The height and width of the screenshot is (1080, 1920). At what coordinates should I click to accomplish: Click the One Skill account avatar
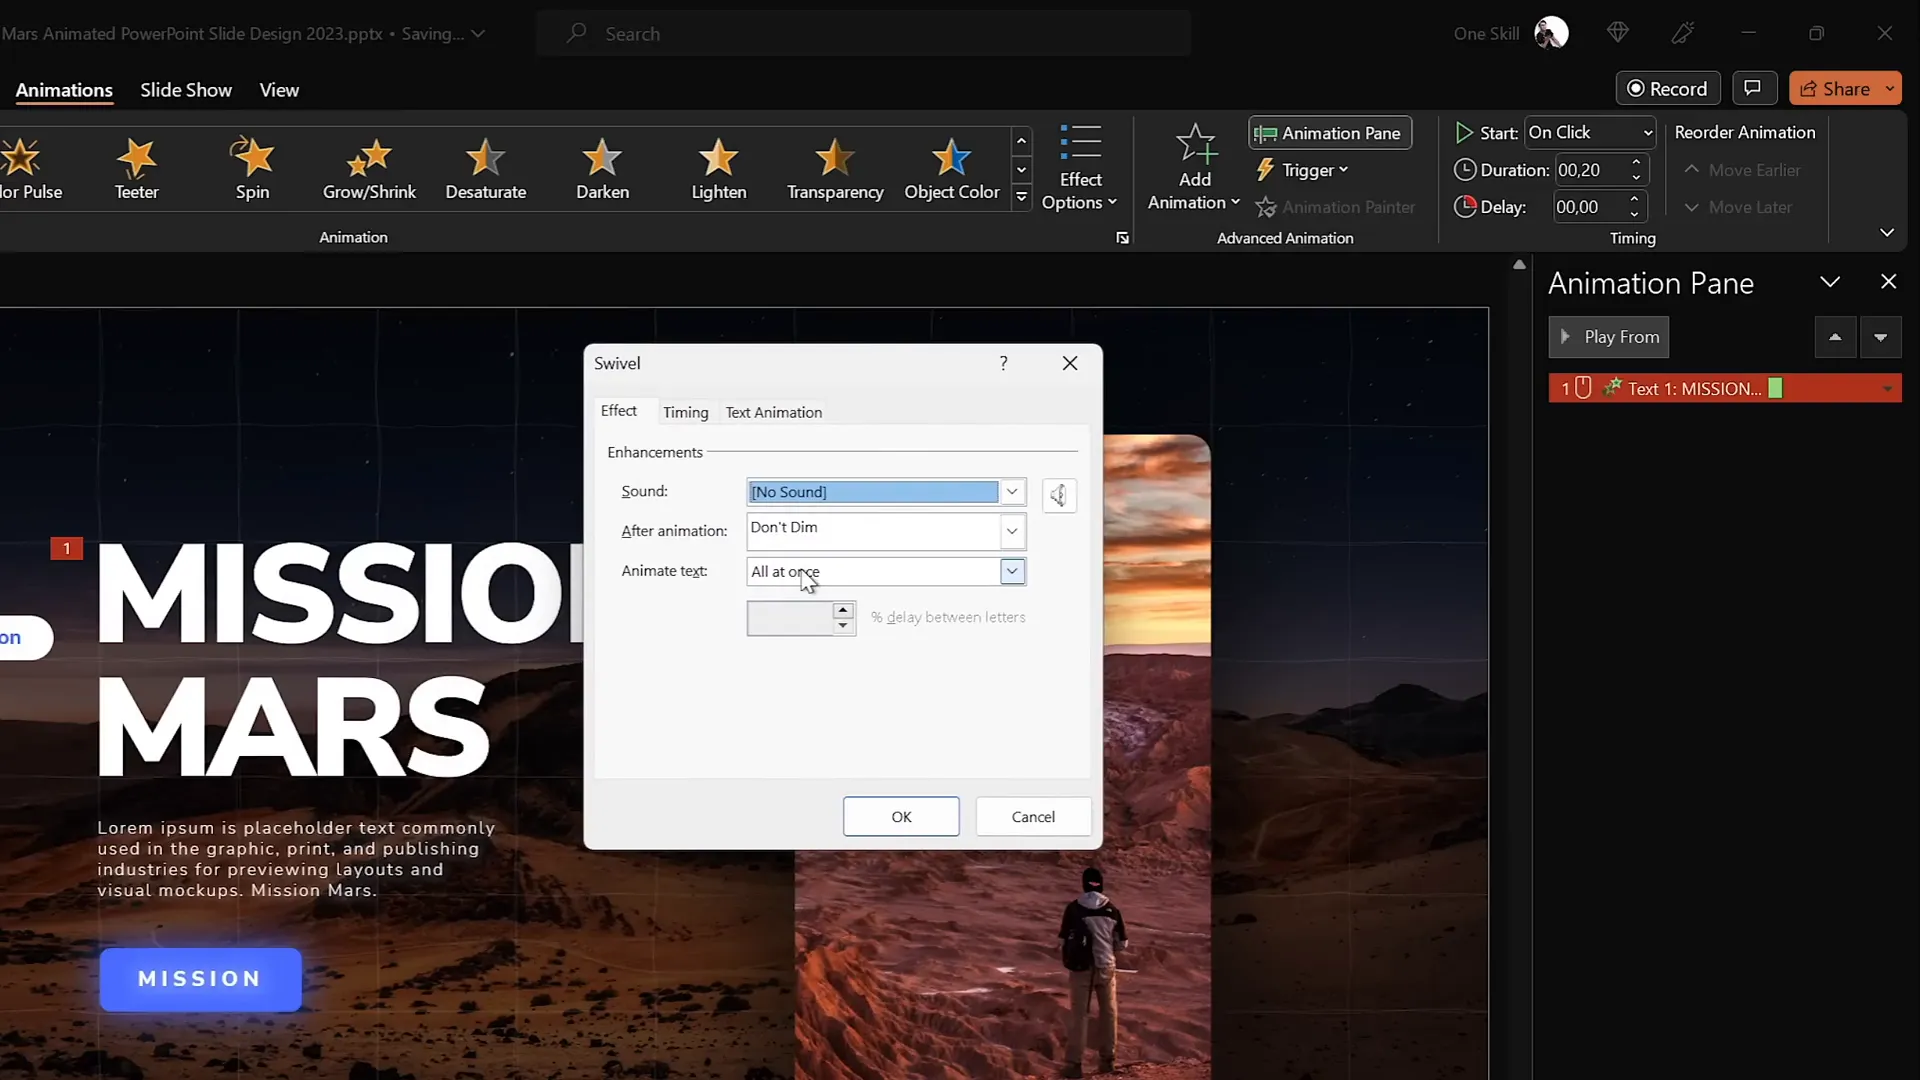click(1551, 33)
